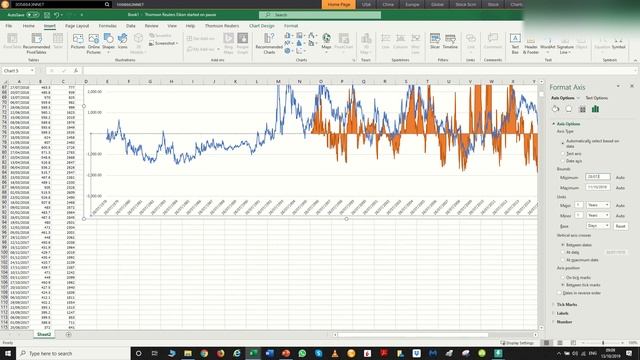Image resolution: width=640 pixels, height=360 pixels.
Task: Click the Windows Start button
Action: pos(8,353)
